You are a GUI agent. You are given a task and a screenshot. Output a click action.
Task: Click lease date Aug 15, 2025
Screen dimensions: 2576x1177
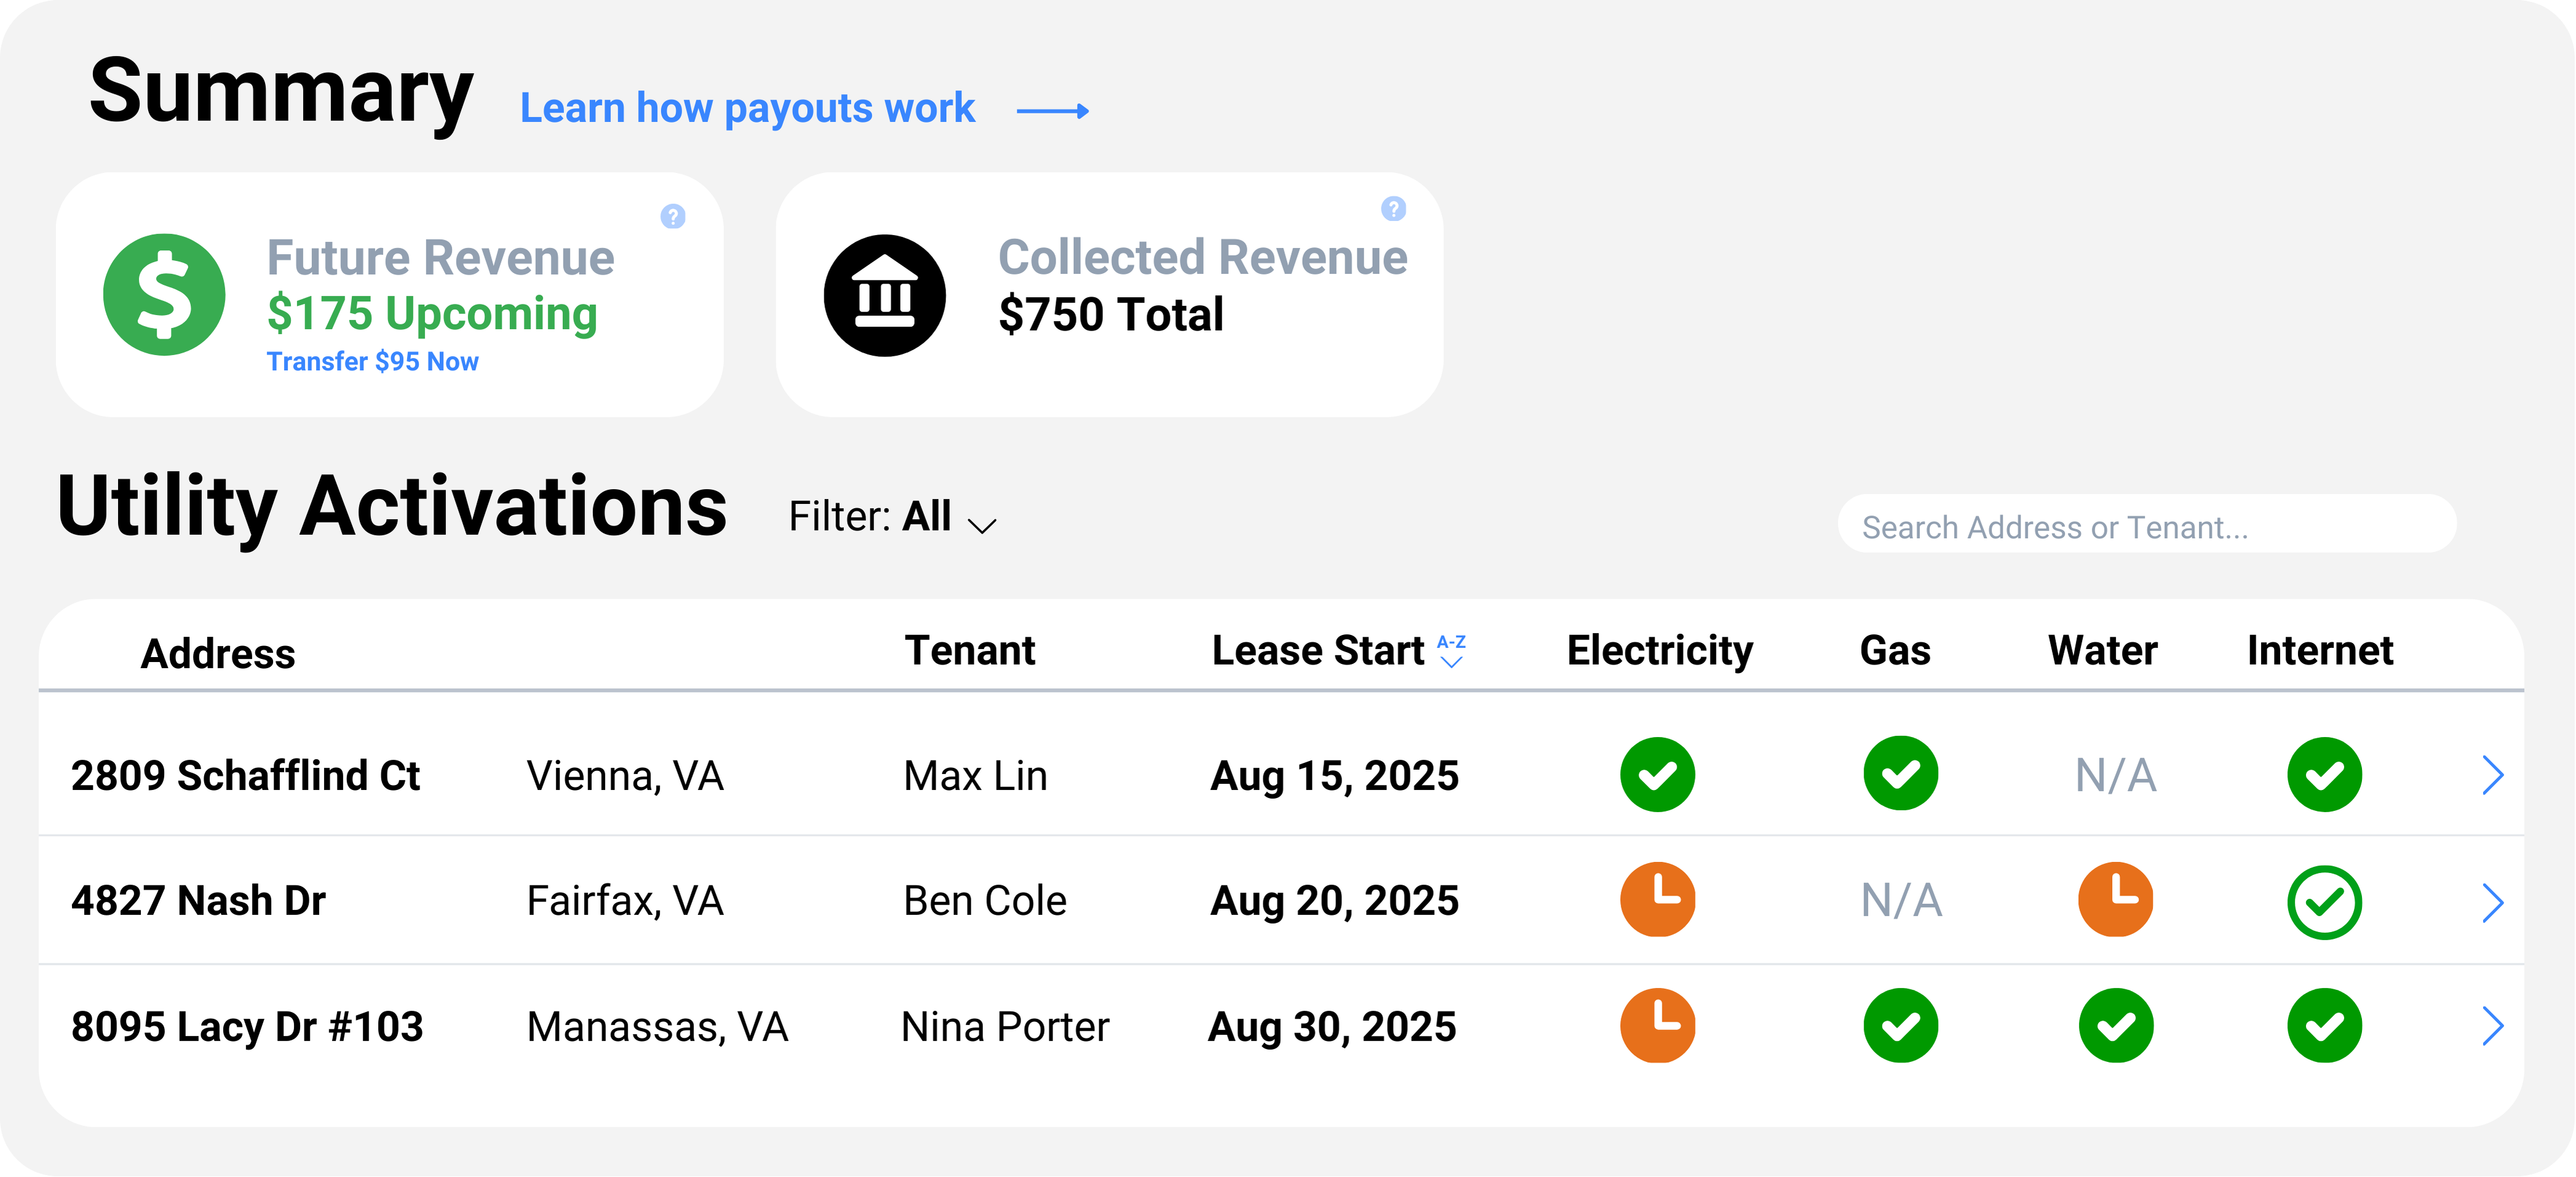pyautogui.click(x=1335, y=776)
